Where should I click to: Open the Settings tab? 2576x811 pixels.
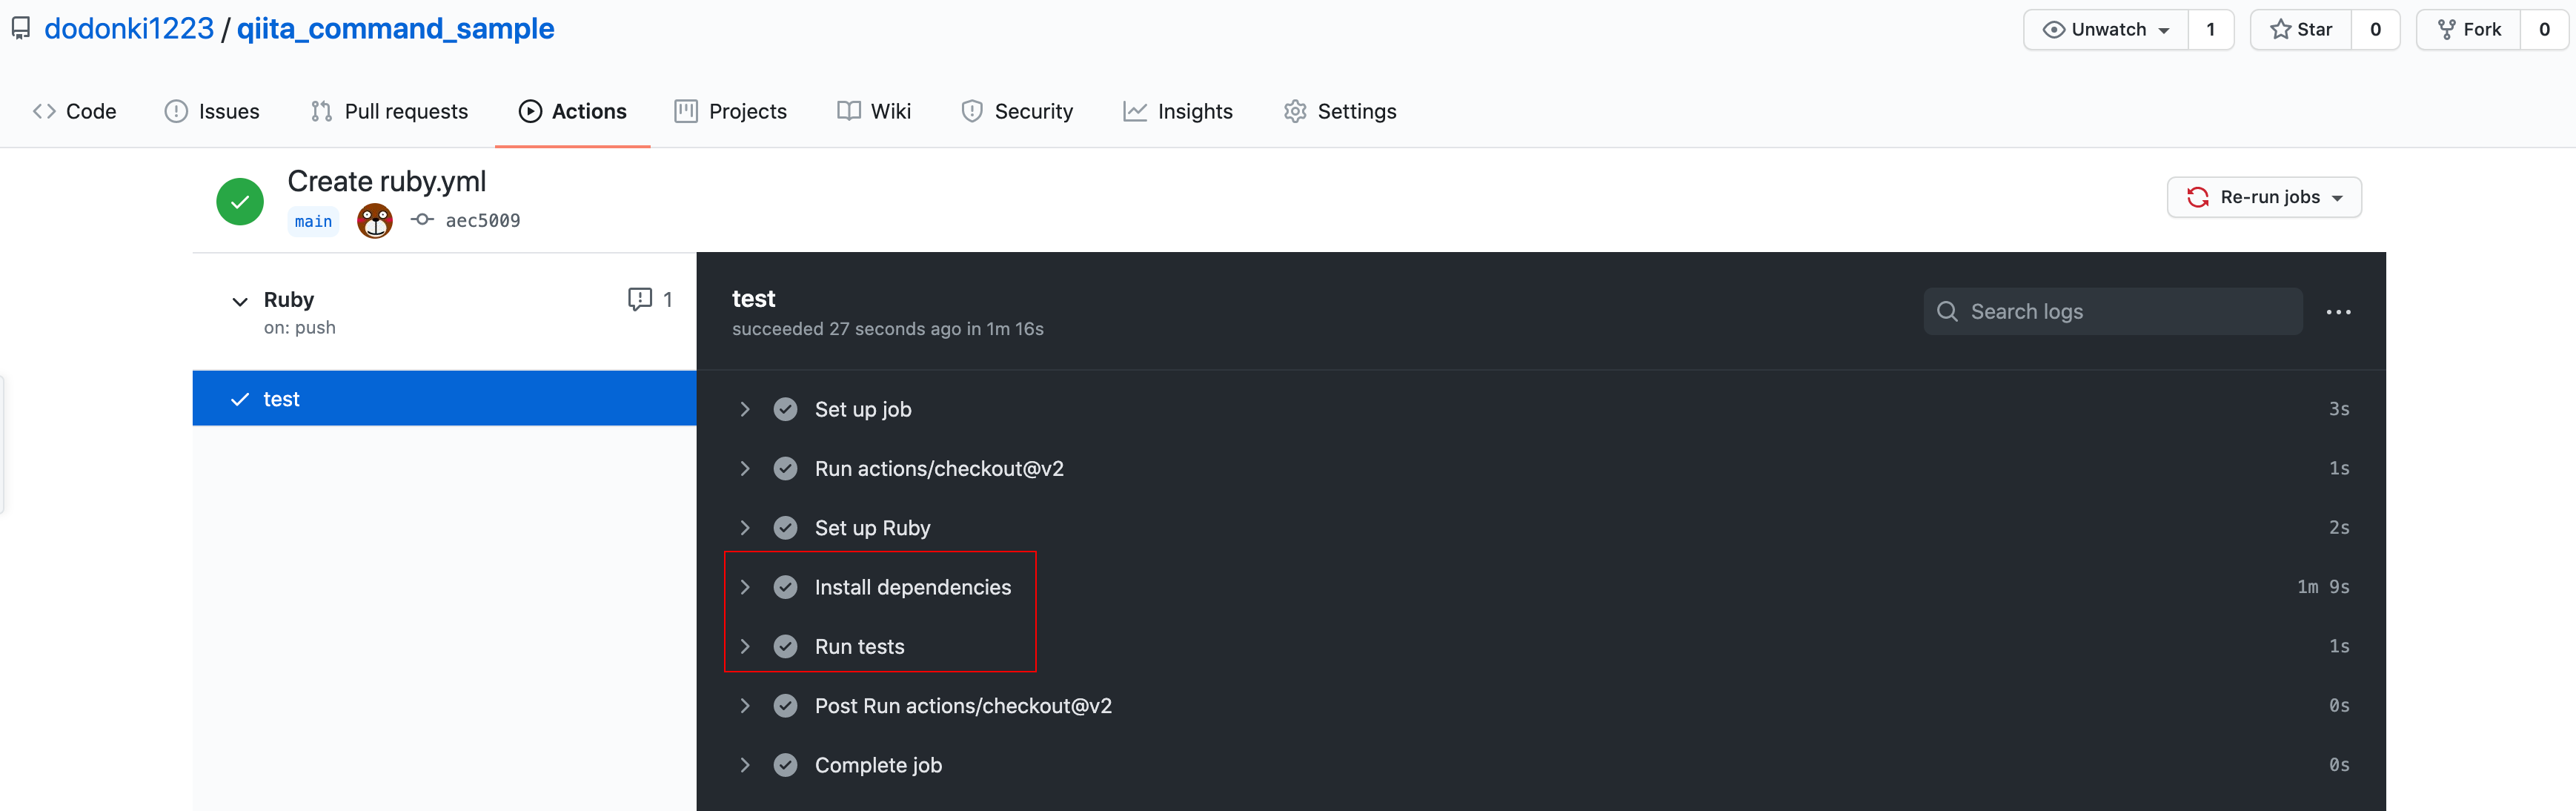tap(1340, 111)
